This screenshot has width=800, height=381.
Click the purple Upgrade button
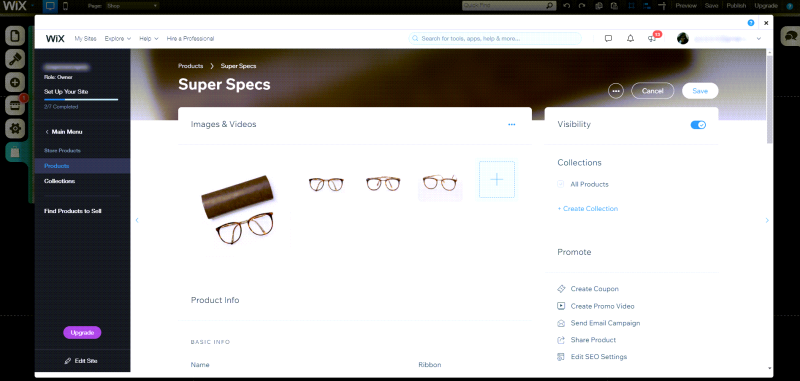tap(82, 333)
